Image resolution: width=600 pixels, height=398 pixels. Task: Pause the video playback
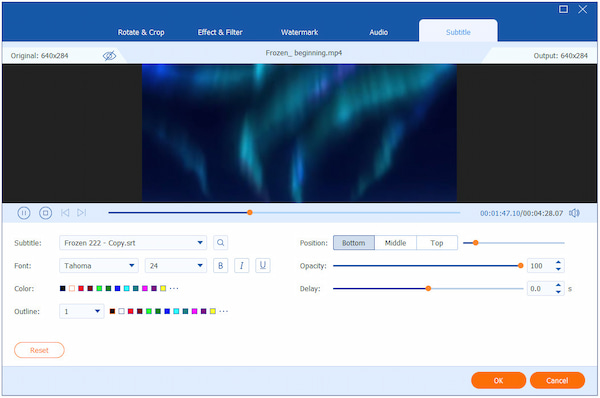(24, 213)
